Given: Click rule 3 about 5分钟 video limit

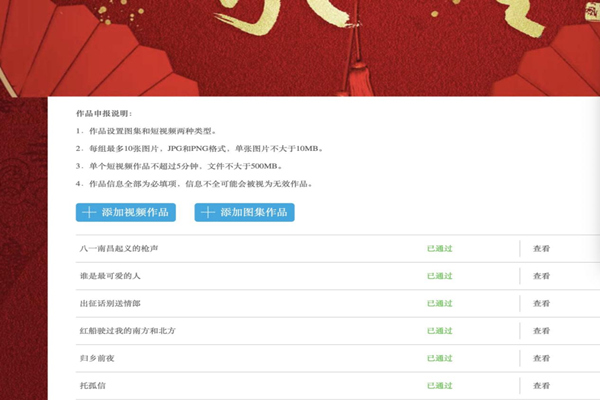Looking at the screenshot, I should coord(179,167).
